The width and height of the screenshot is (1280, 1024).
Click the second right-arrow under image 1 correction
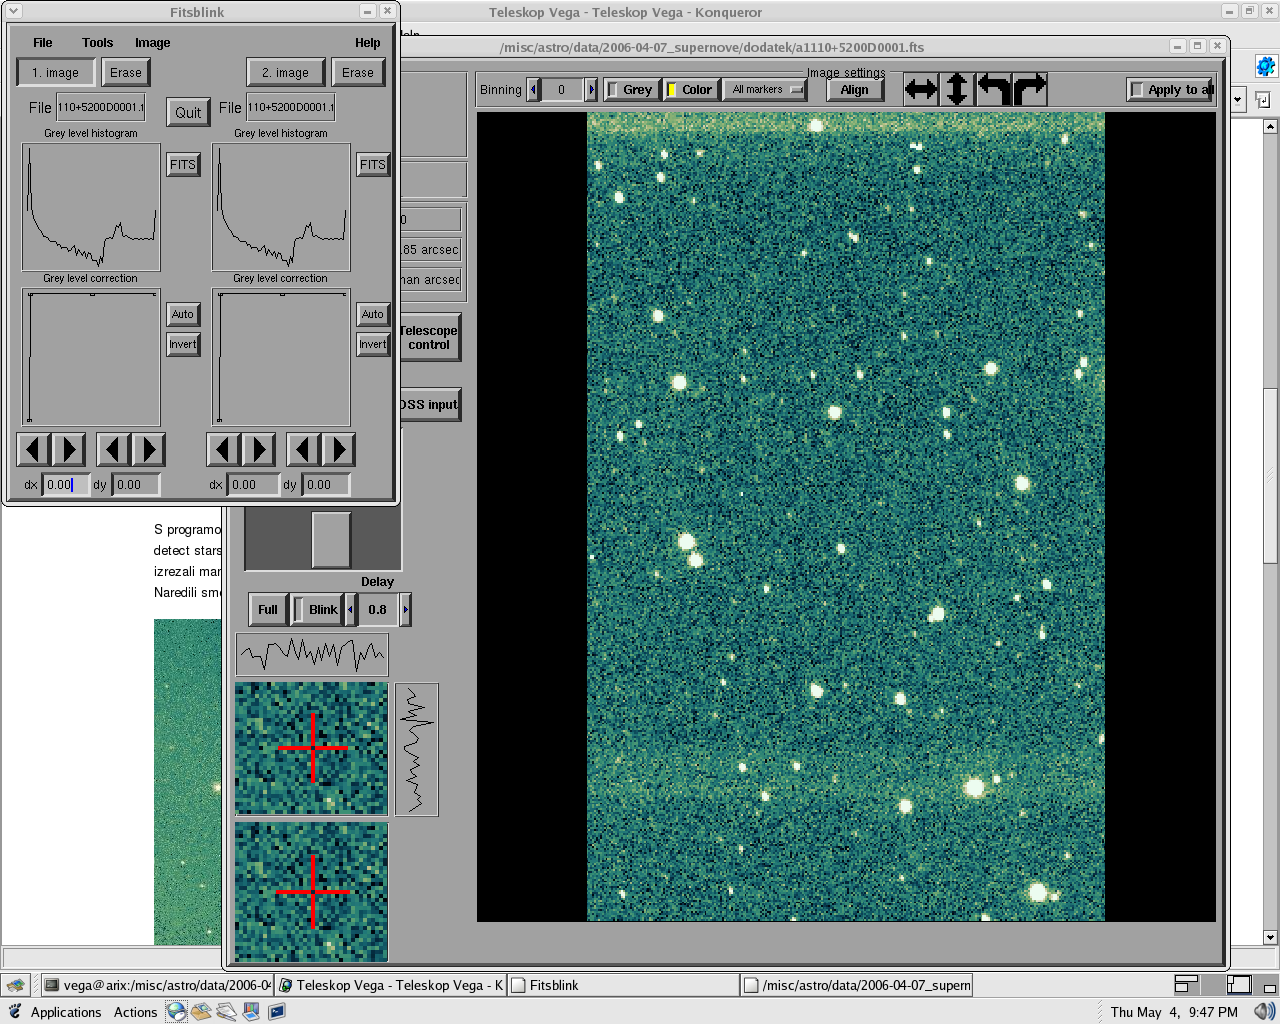pos(148,450)
